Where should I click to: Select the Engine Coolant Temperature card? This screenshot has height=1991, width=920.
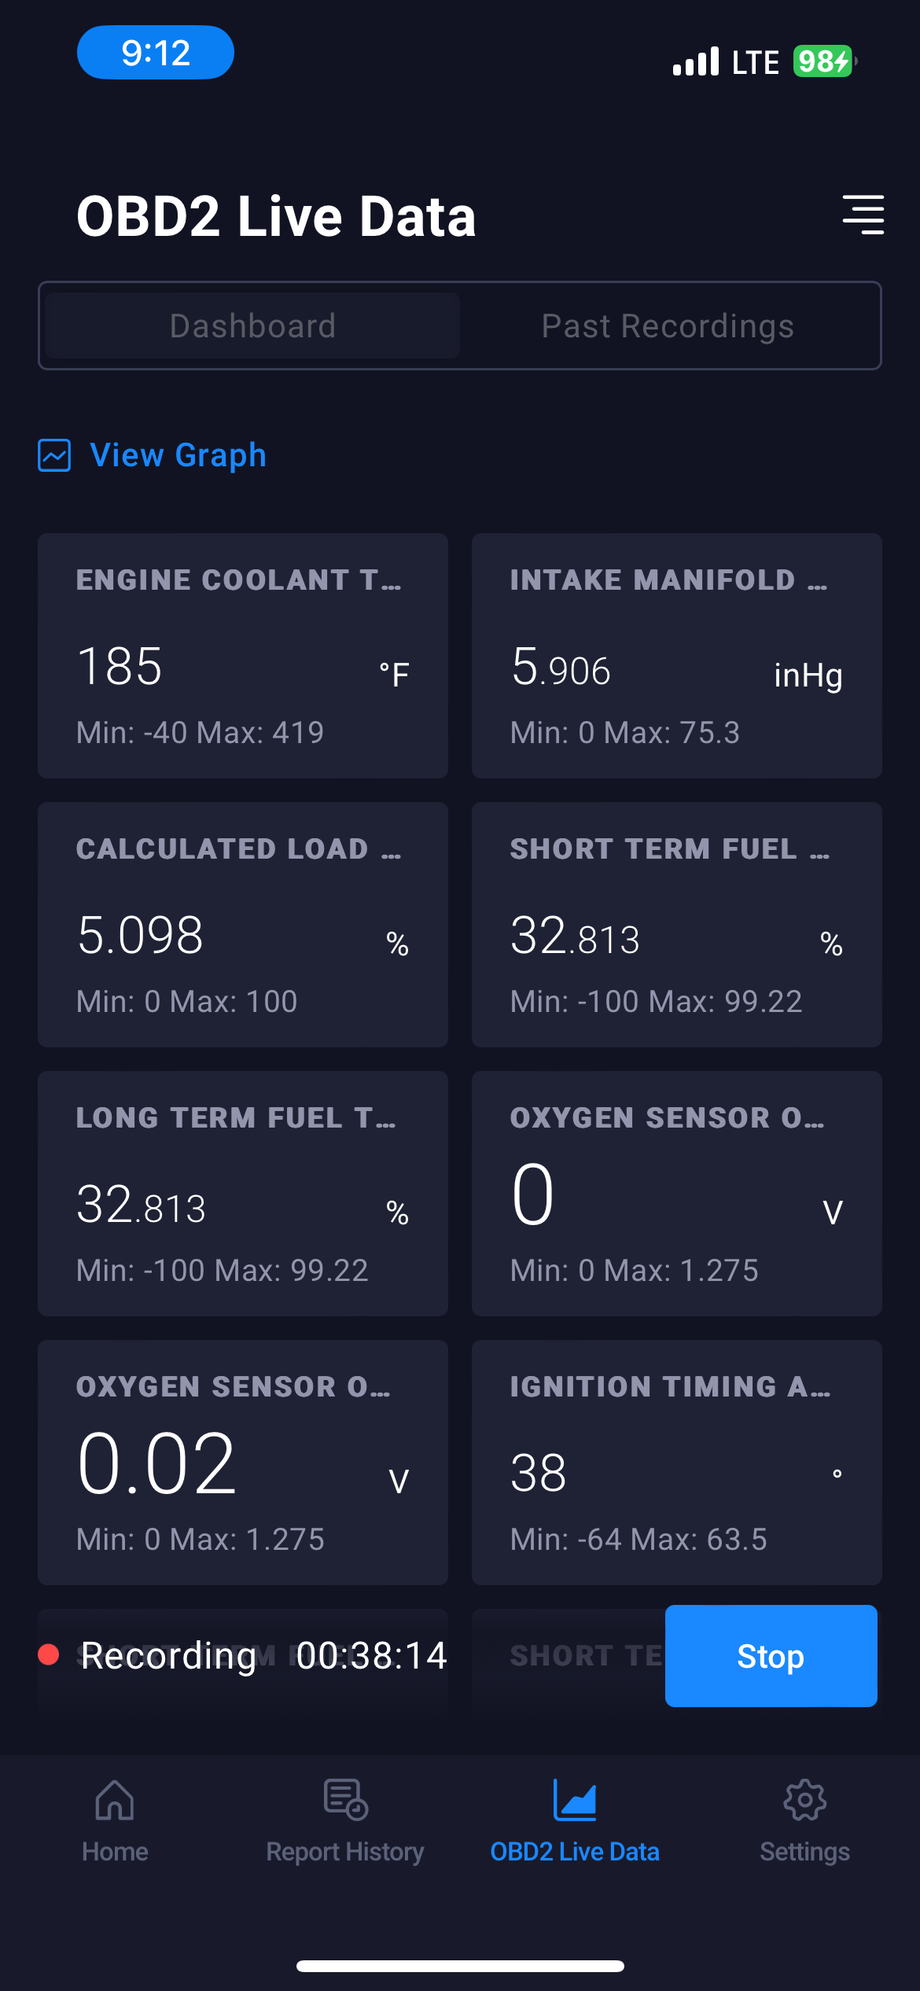pos(242,655)
